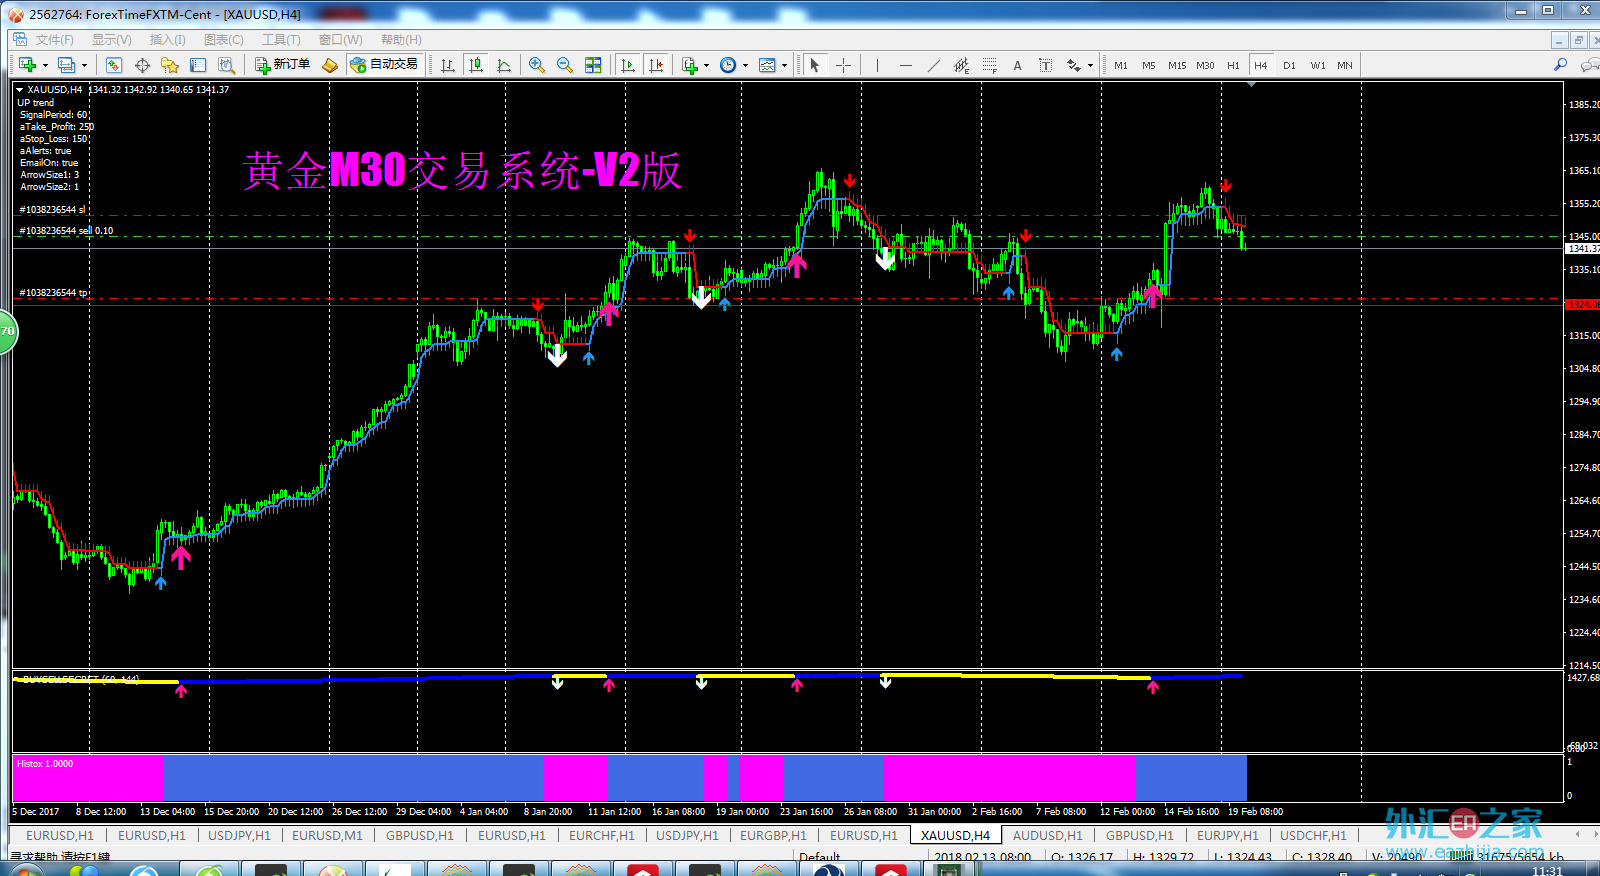Click the tile windows icon

[593, 65]
